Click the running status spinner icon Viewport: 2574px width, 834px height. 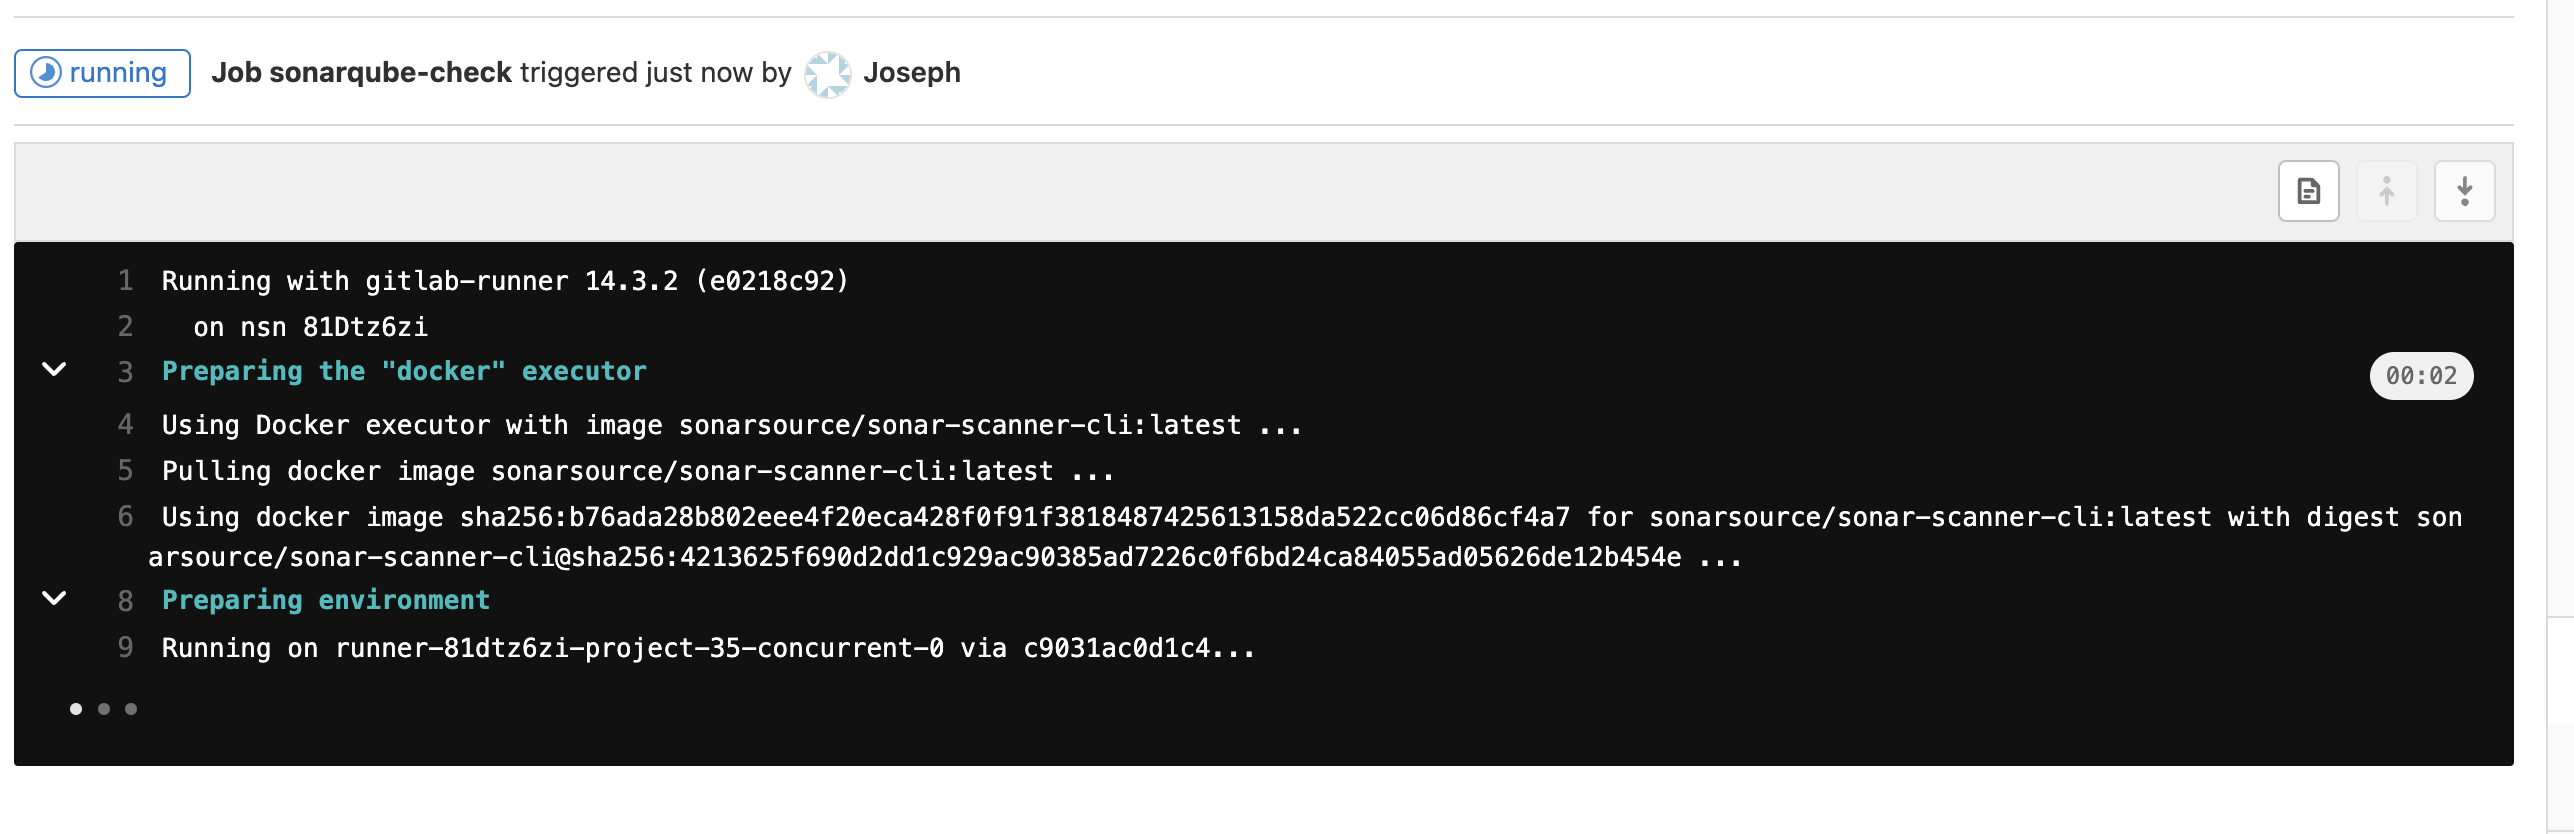tap(46, 73)
